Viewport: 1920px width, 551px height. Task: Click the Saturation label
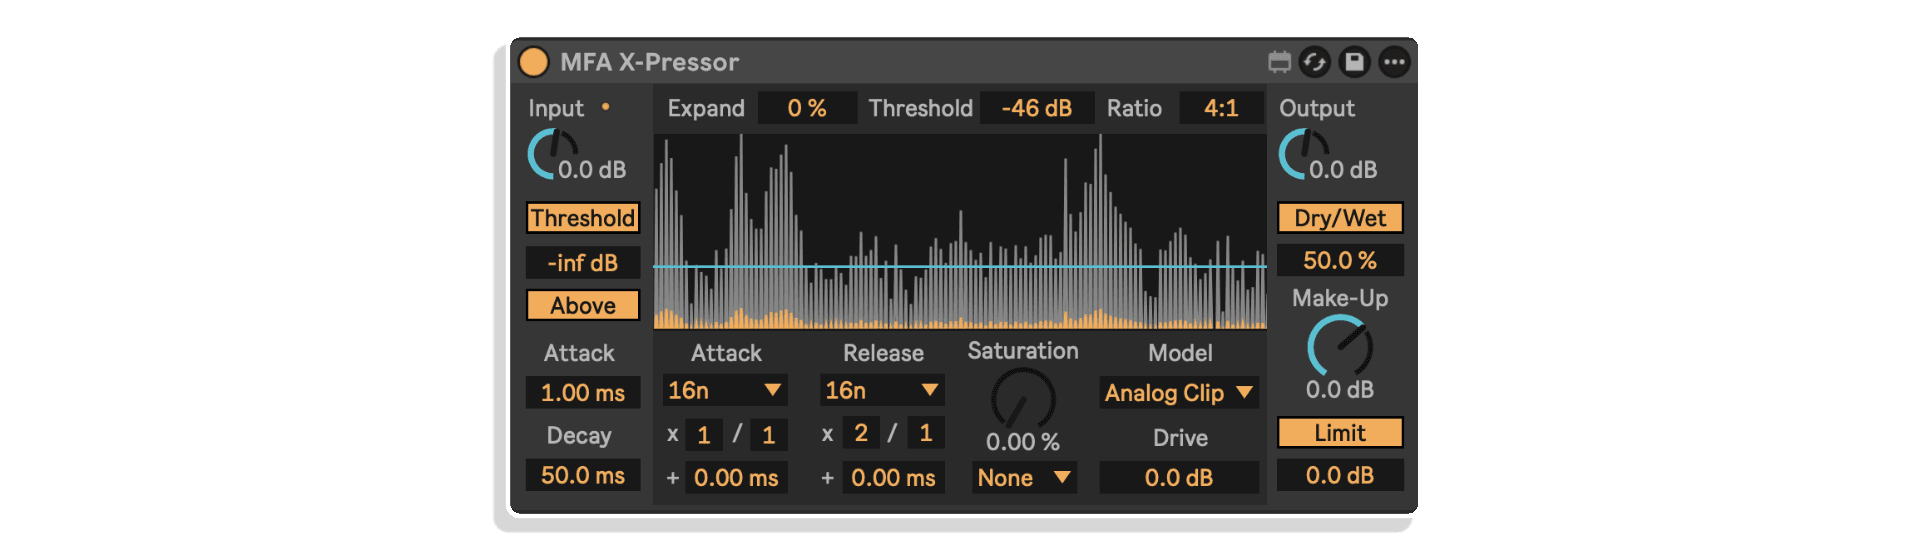point(1023,351)
